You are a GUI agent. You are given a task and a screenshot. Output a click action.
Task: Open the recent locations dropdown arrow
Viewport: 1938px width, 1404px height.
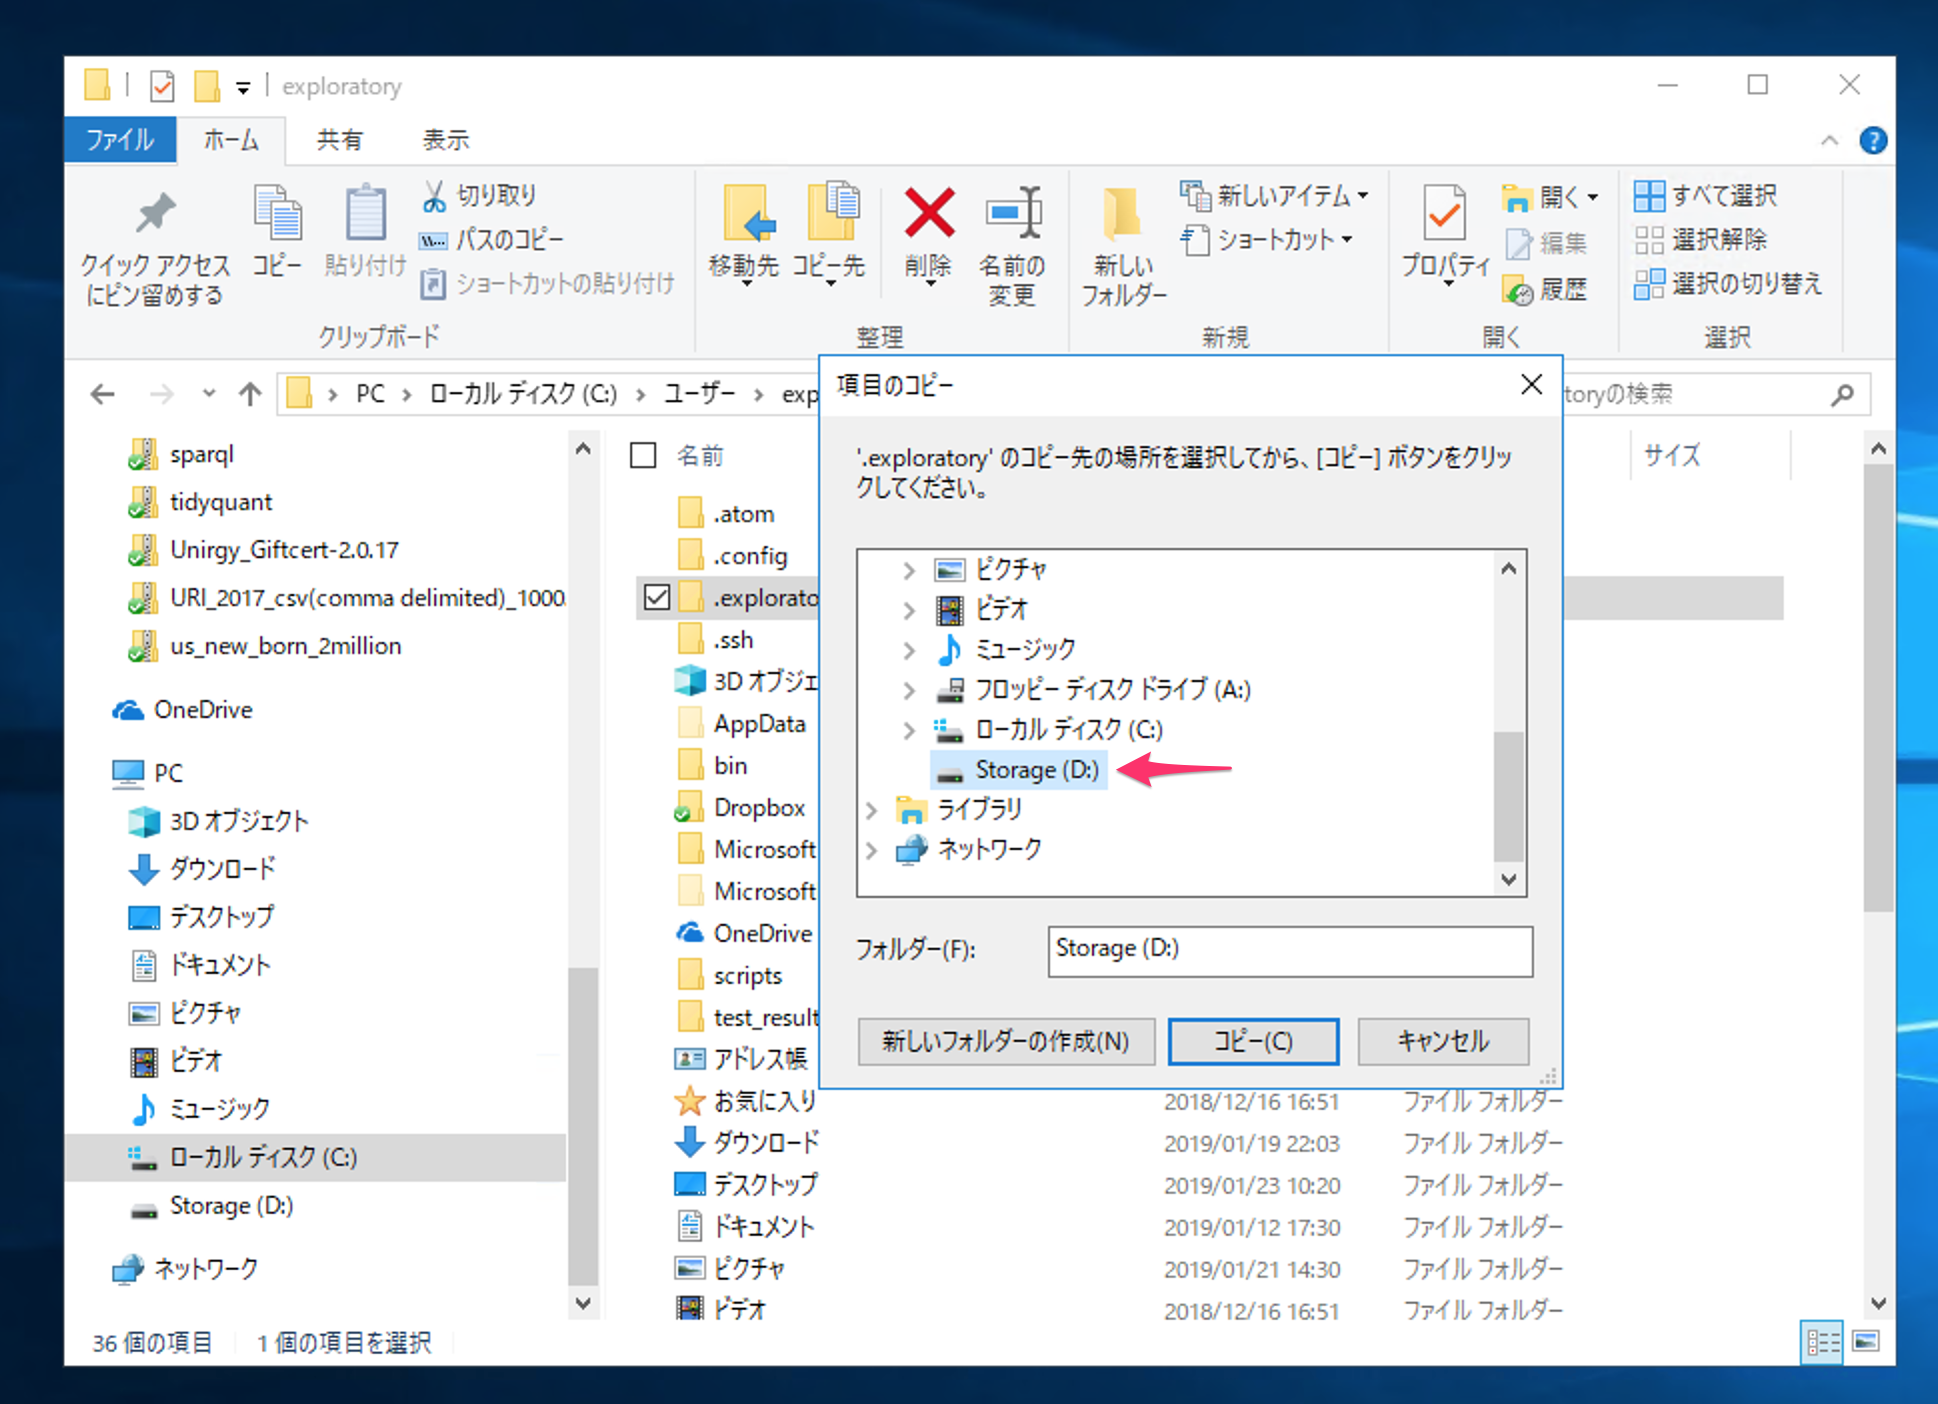(208, 393)
